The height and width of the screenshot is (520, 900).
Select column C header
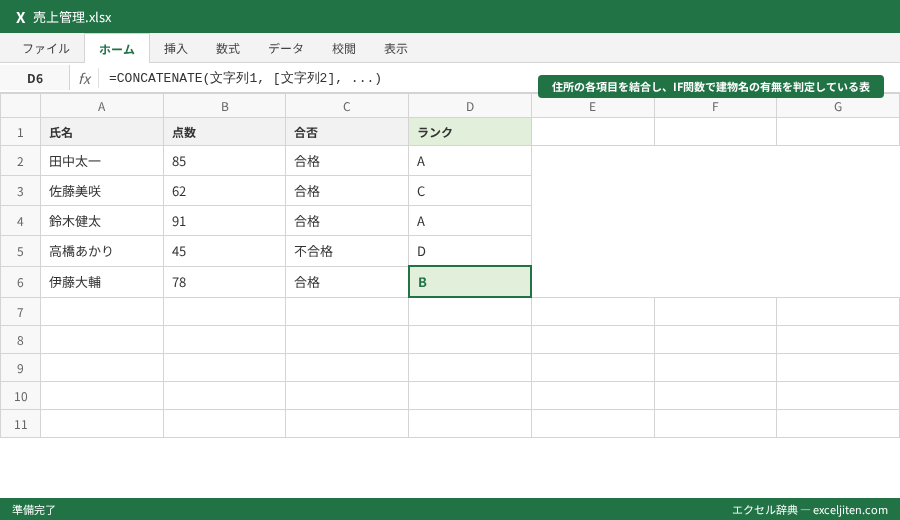pos(347,106)
